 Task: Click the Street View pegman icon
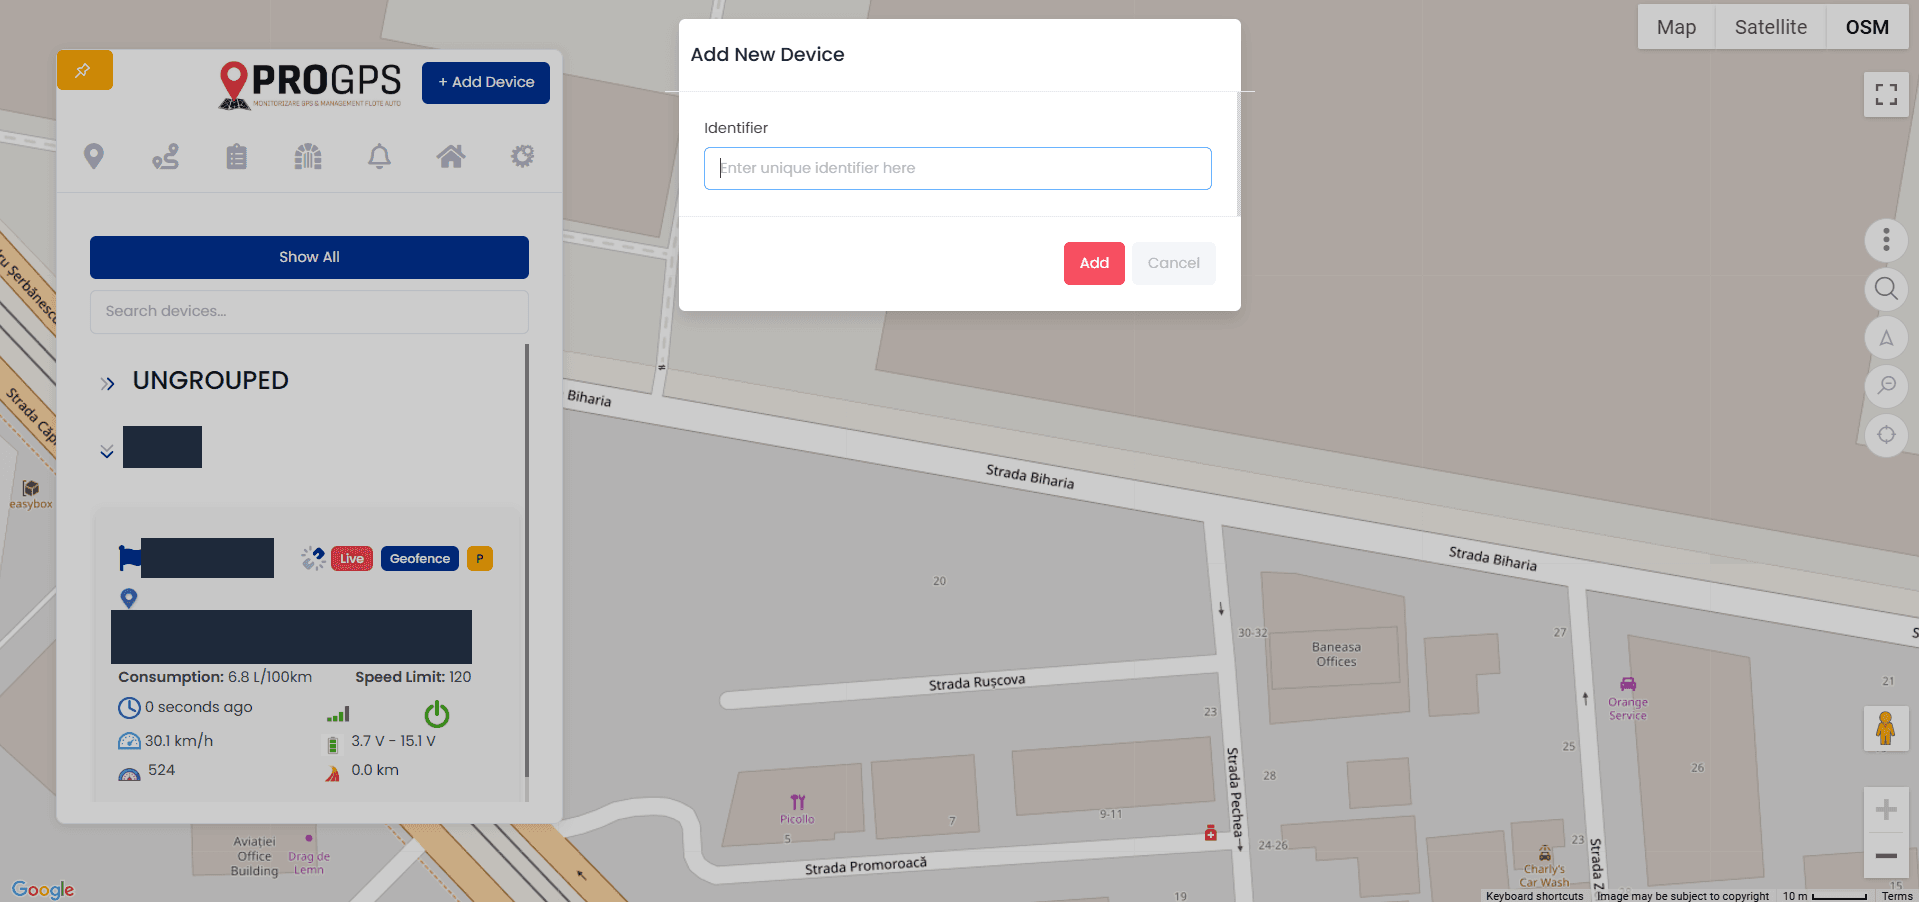[1886, 728]
